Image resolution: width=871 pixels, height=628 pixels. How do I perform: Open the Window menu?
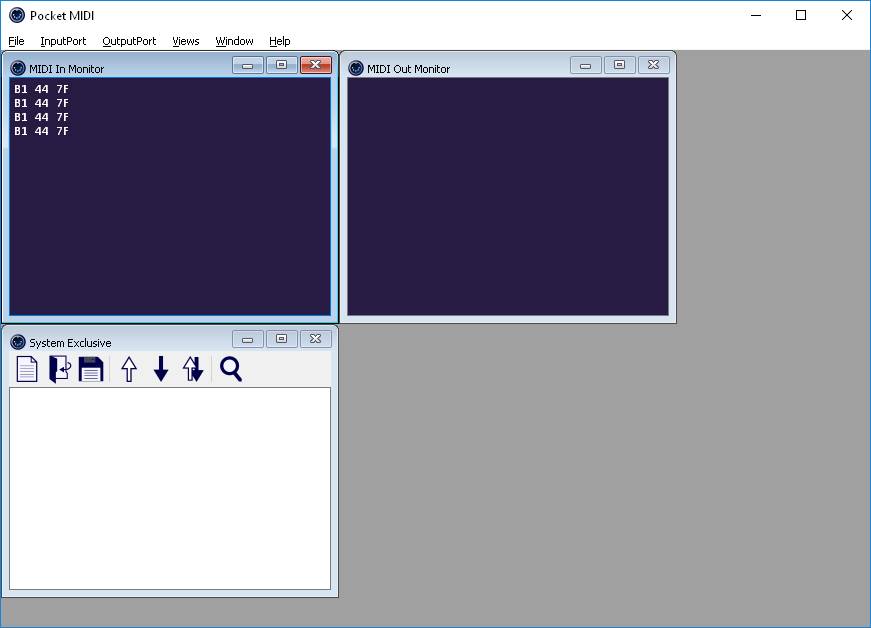pos(234,41)
